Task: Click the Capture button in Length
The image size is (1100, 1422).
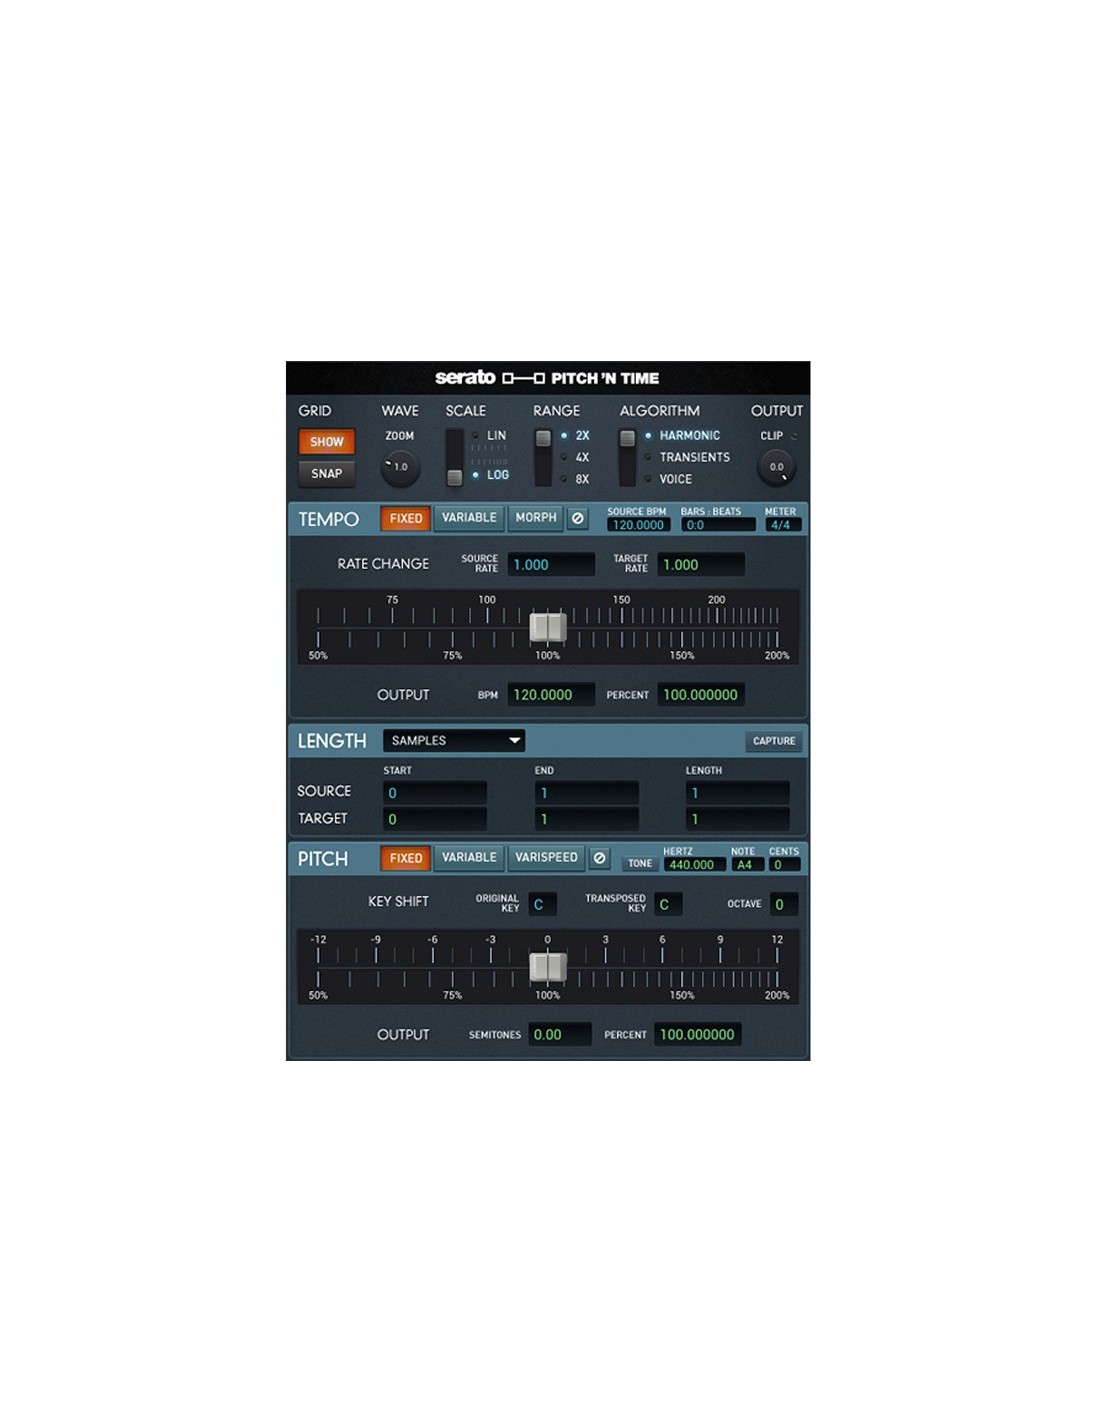Action: pyautogui.click(x=774, y=741)
